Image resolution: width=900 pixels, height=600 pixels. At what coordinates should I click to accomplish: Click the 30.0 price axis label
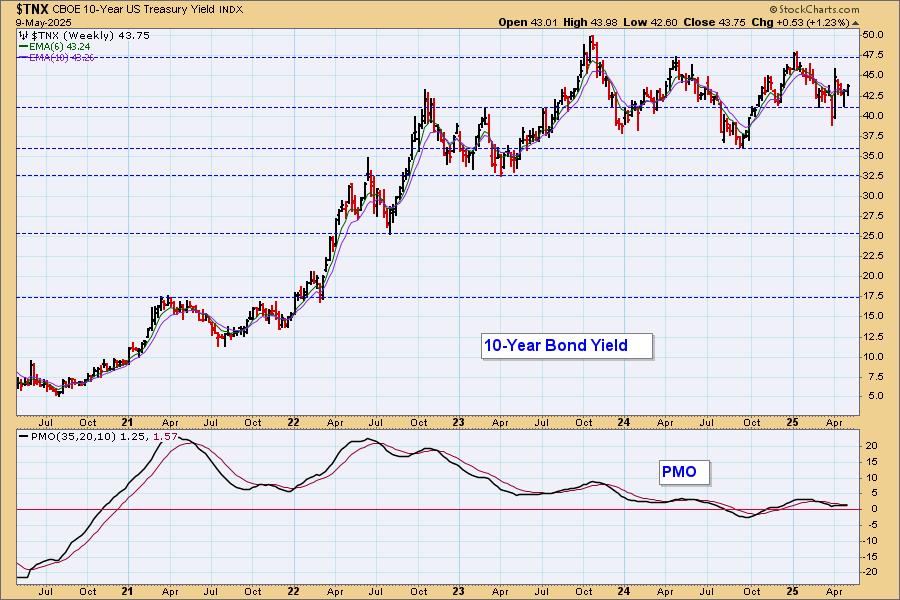point(872,196)
